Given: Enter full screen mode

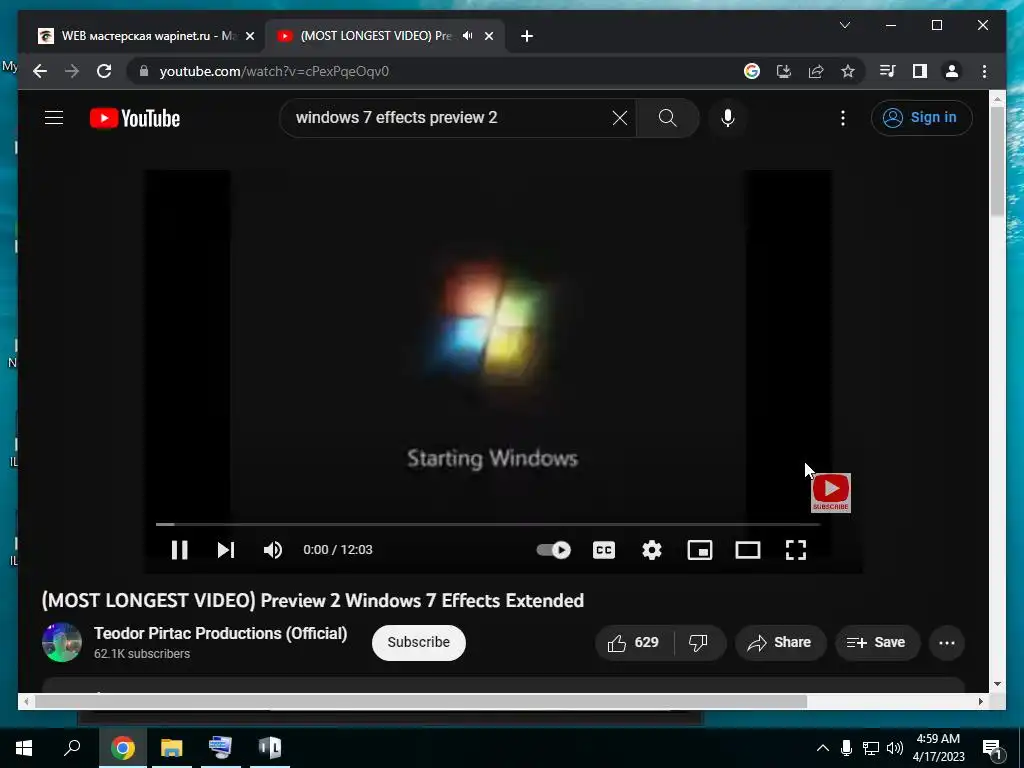Looking at the screenshot, I should [795, 550].
